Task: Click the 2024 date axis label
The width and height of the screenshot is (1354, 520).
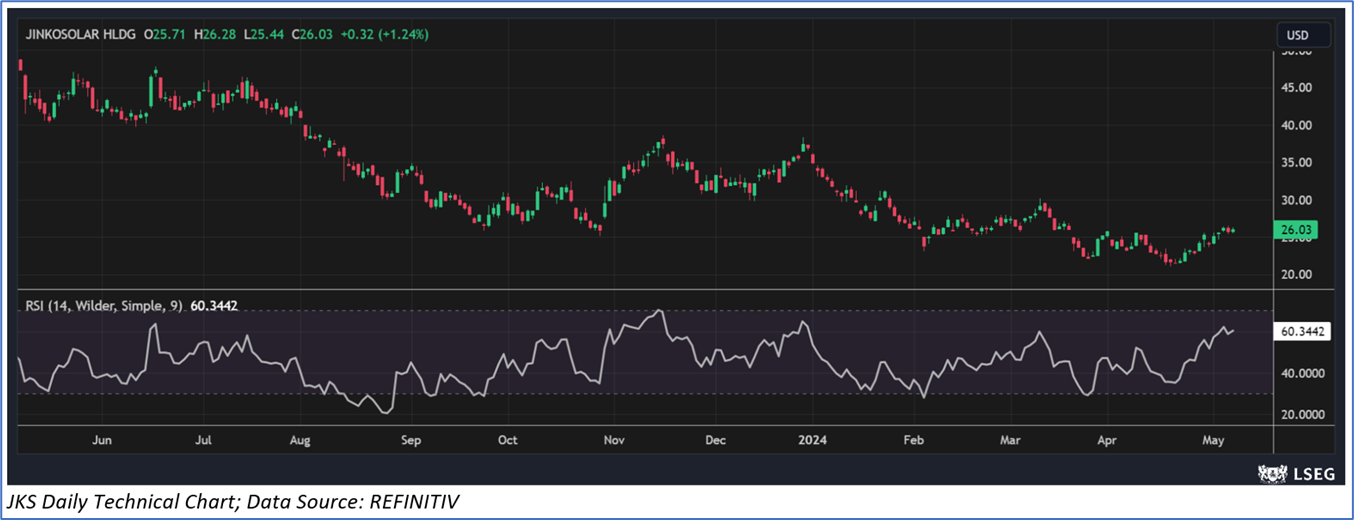Action: 813,439
